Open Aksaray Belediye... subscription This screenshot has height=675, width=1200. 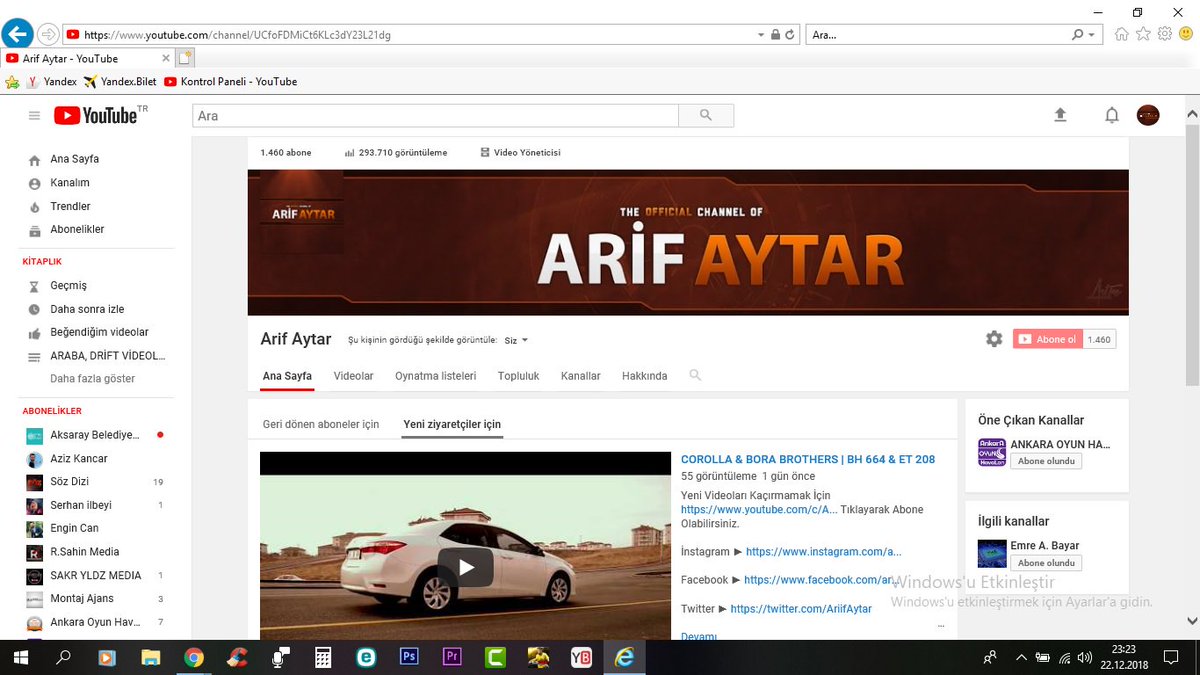(x=95, y=435)
